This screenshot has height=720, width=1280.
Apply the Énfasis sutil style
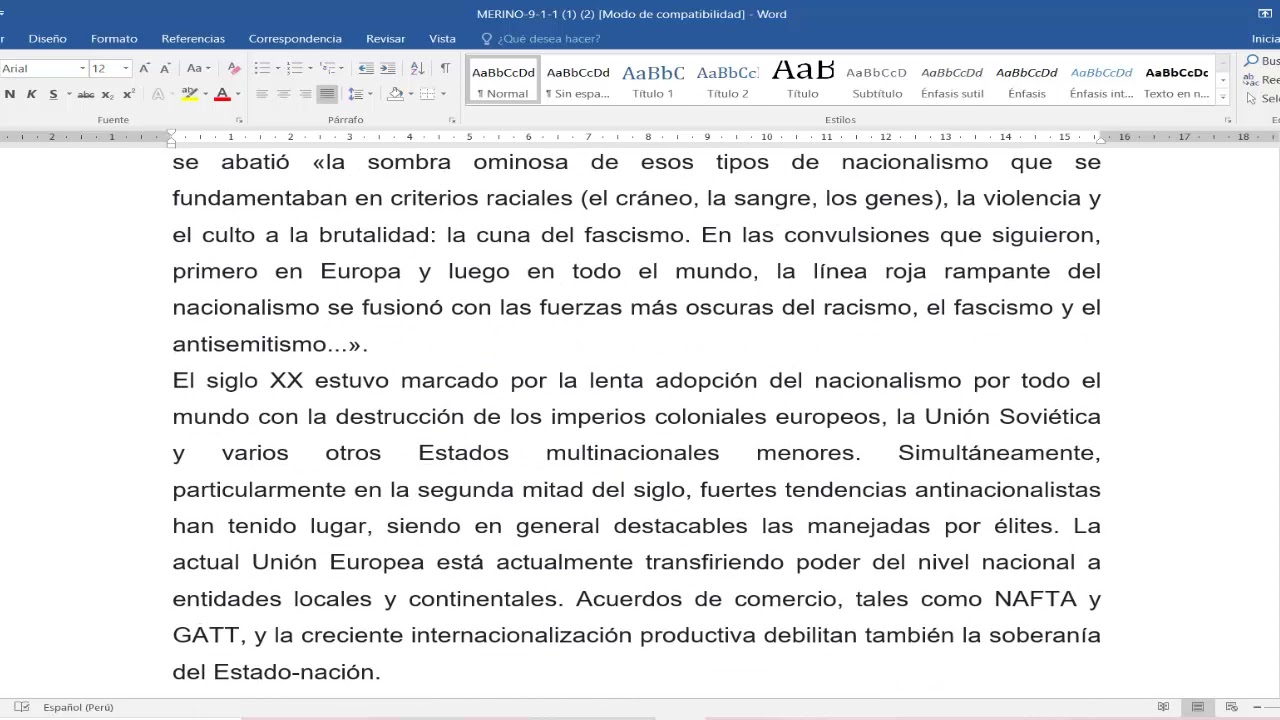(x=952, y=82)
